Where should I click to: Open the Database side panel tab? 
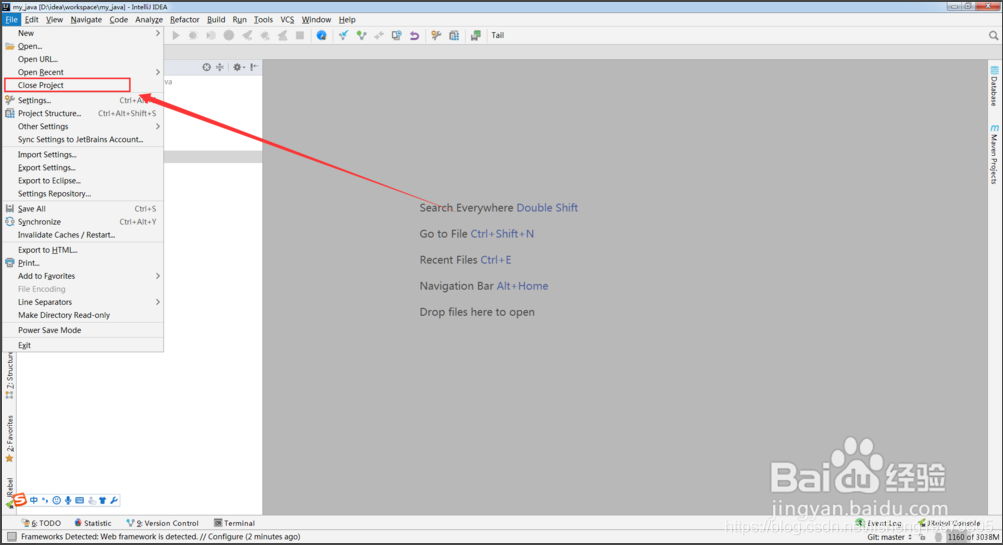tap(994, 86)
